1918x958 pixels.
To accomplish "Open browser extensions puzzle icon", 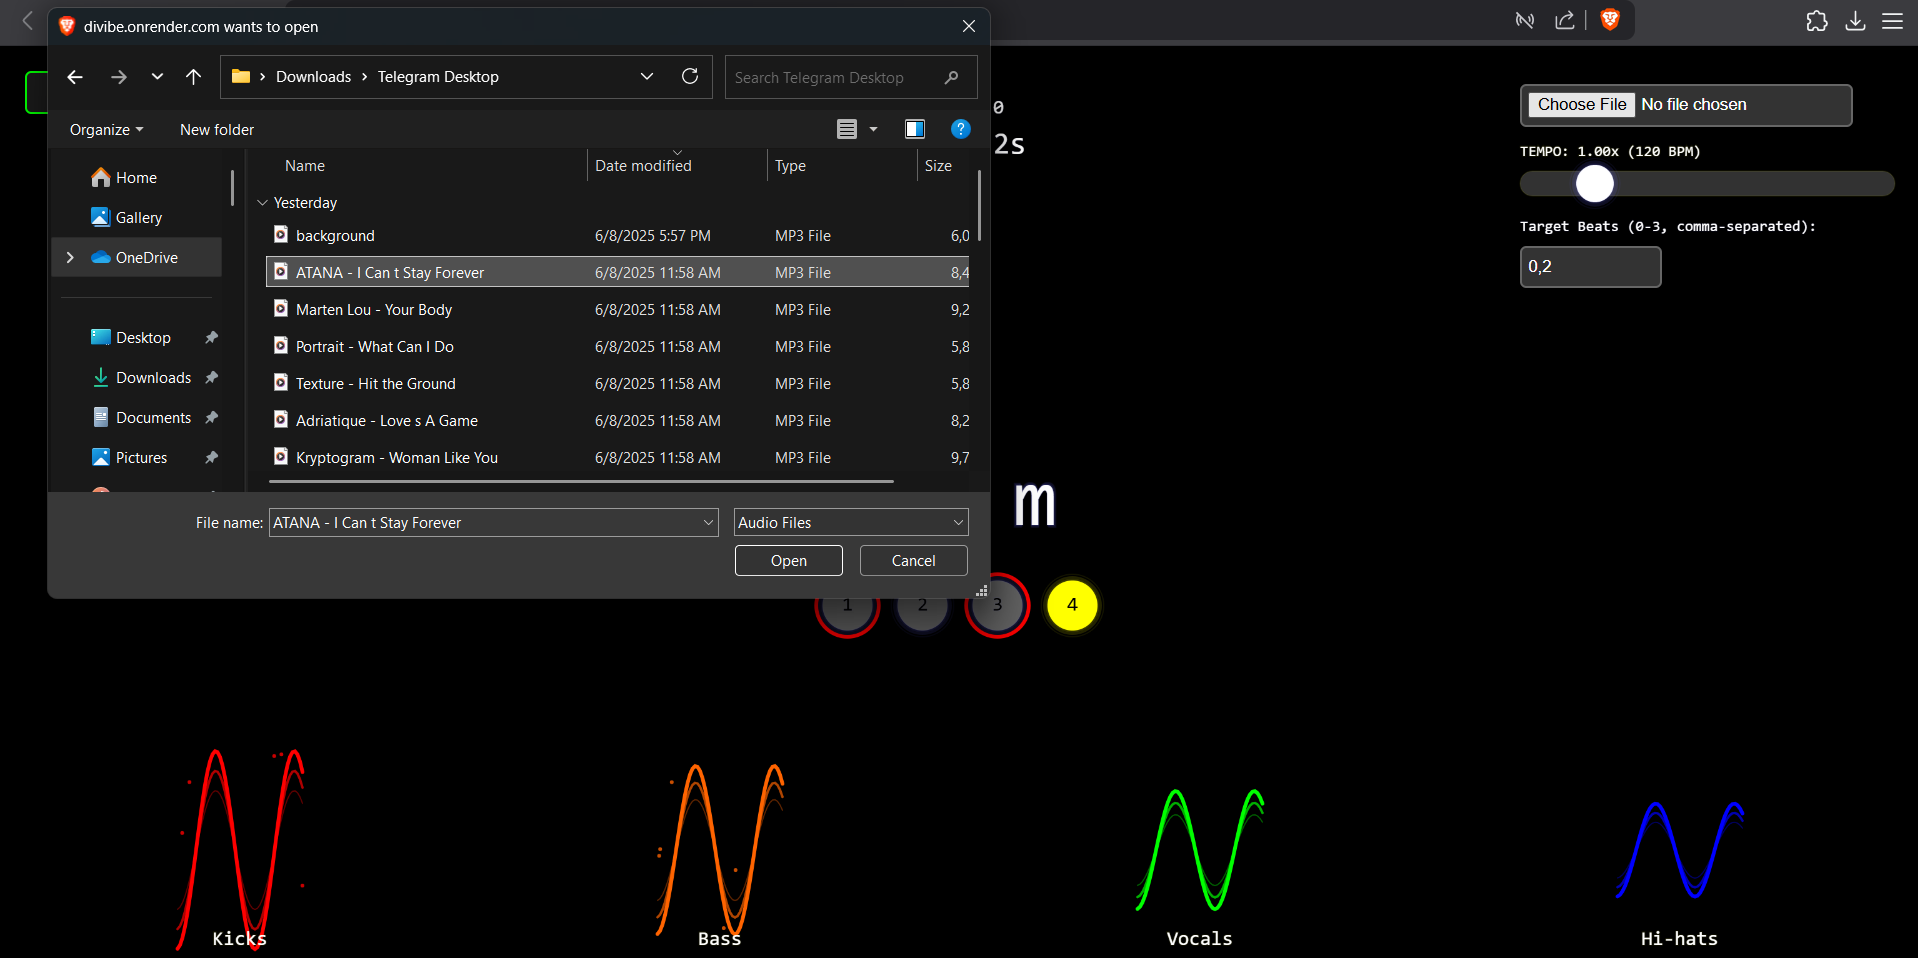I will pyautogui.click(x=1817, y=21).
